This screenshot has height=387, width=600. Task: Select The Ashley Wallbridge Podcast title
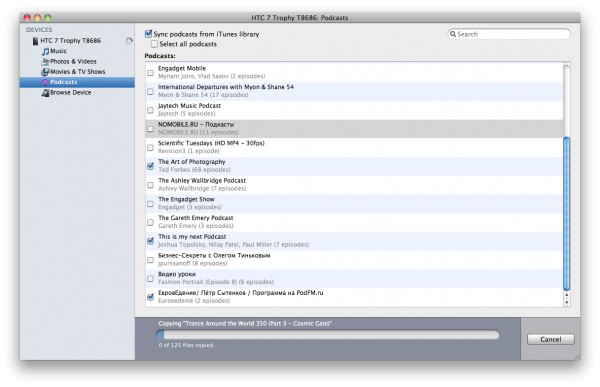[x=202, y=181]
